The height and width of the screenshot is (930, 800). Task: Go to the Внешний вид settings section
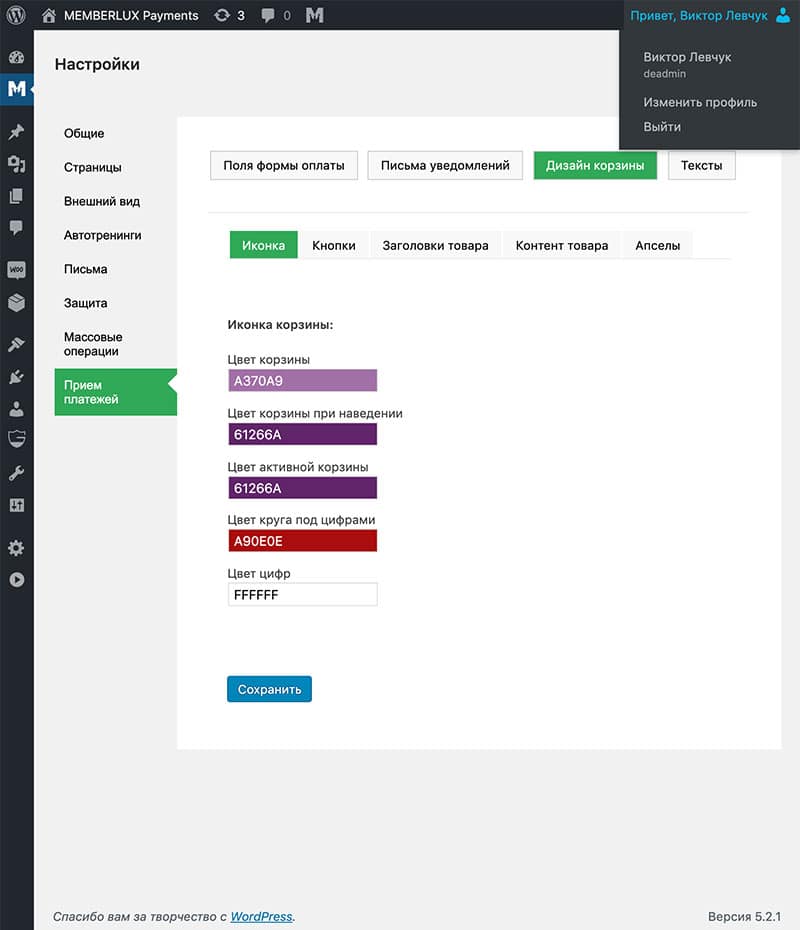tap(102, 201)
